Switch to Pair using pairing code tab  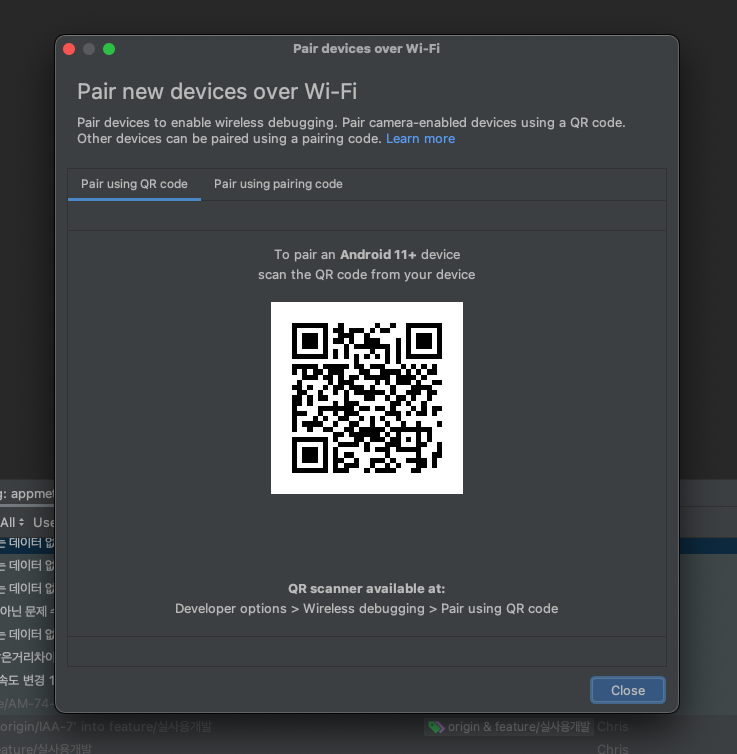pos(278,184)
